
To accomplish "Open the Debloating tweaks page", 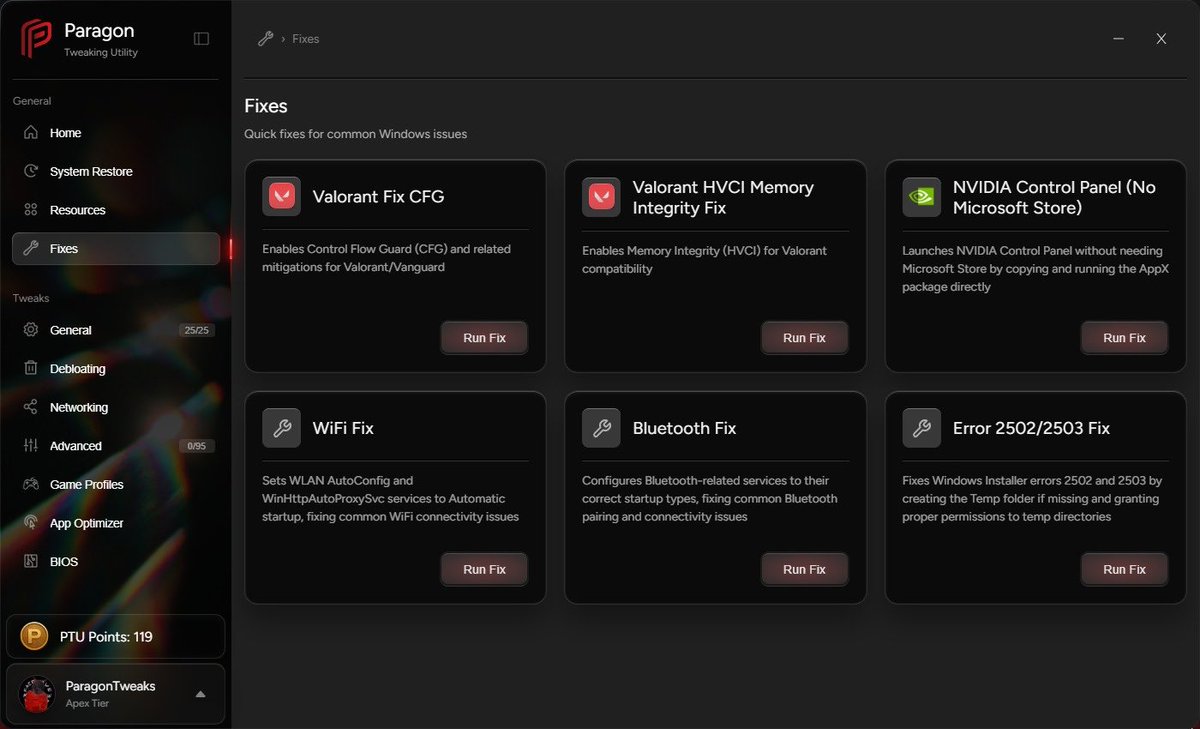I will [x=116, y=369].
